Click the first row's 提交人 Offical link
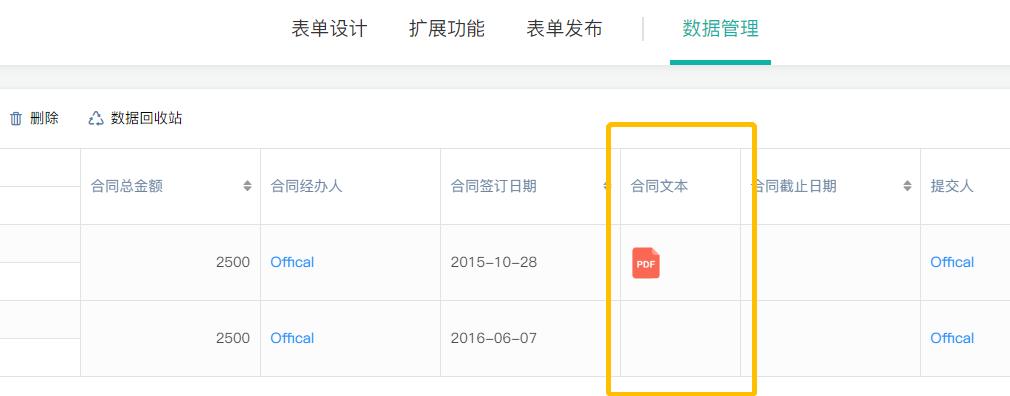The image size is (1010, 396). 952,262
